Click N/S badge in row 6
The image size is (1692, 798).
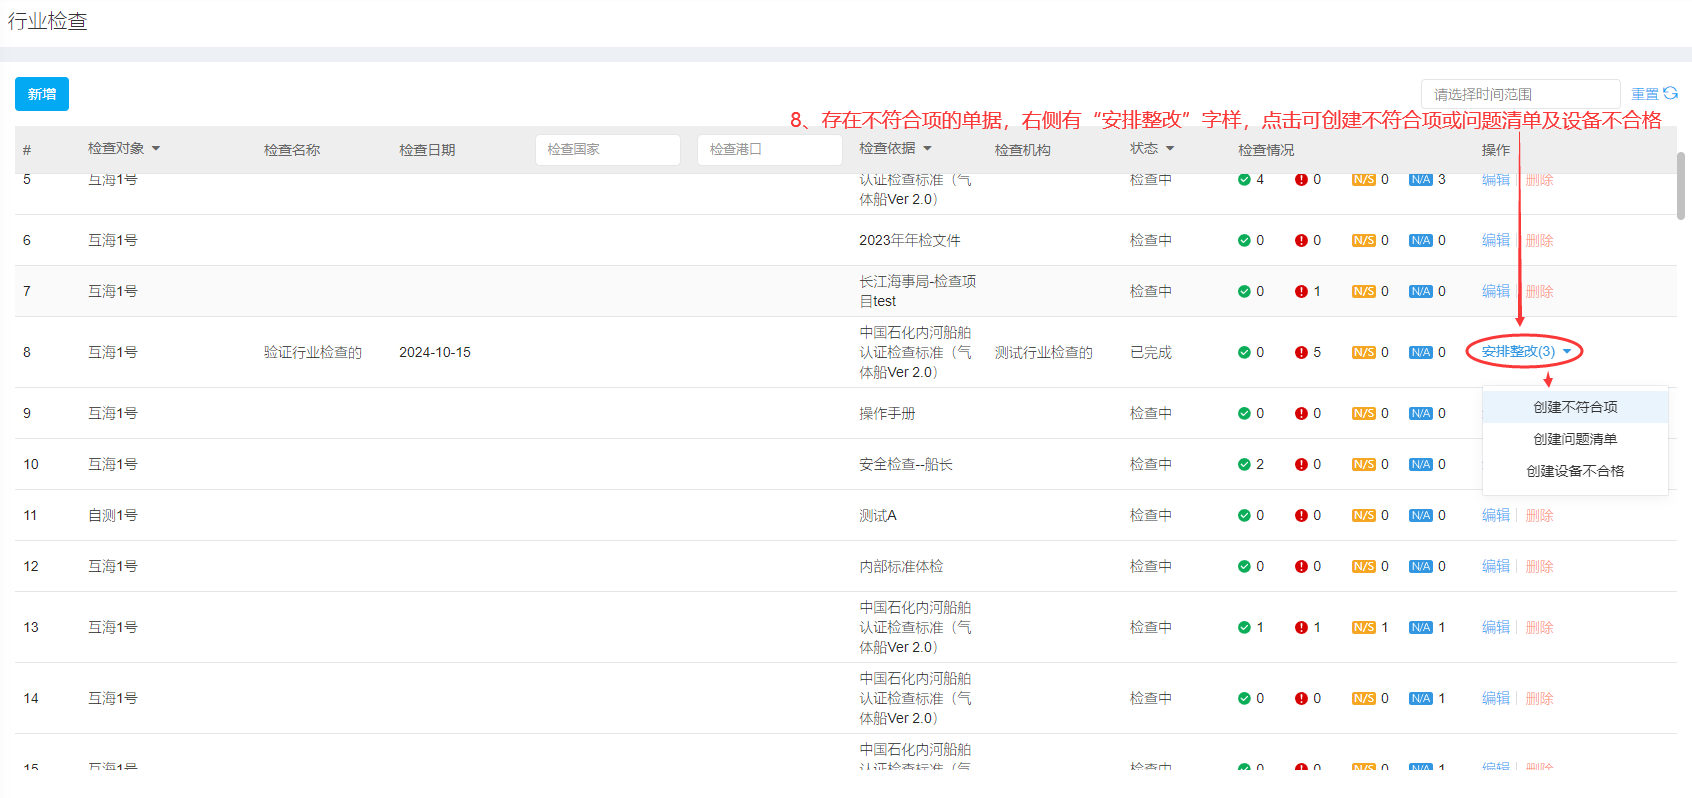[1364, 240]
